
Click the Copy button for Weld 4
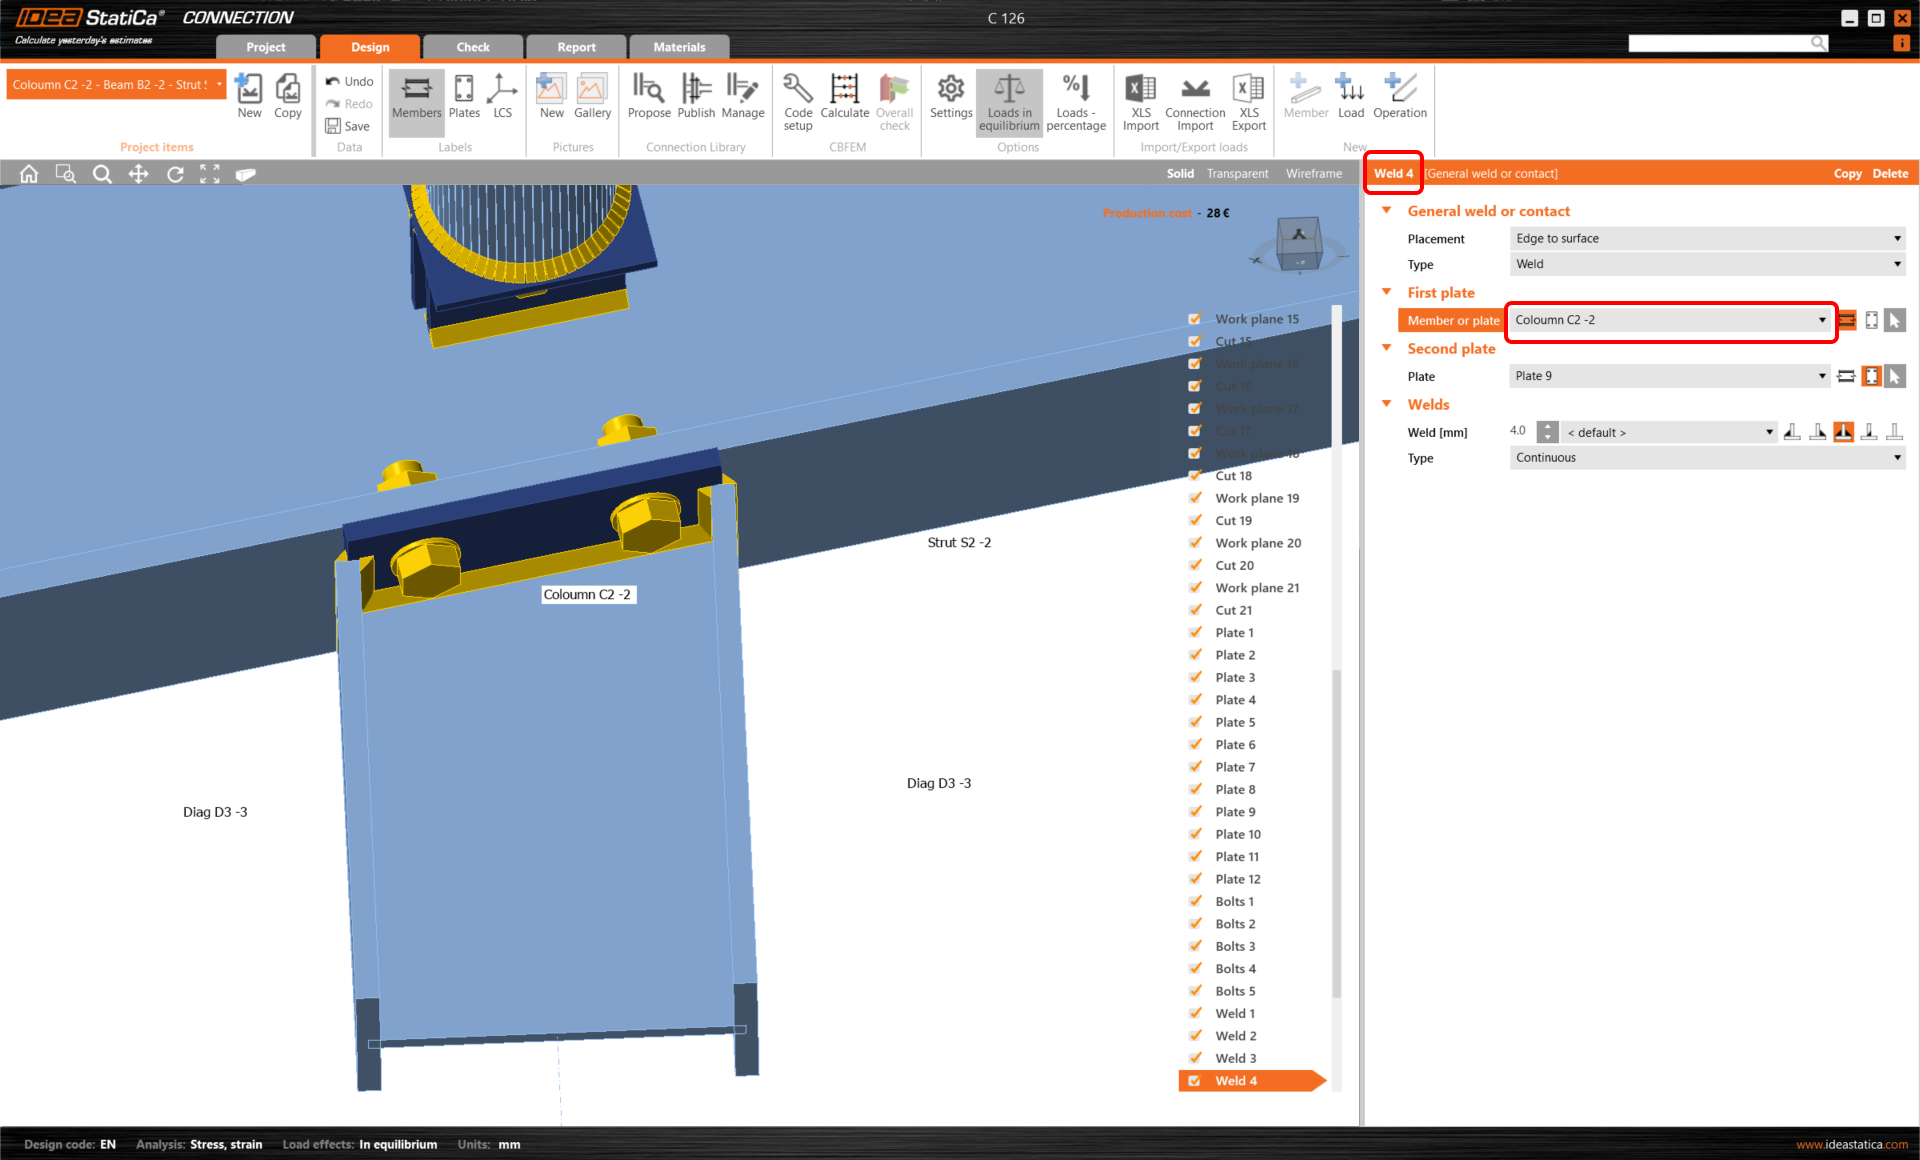click(1845, 173)
